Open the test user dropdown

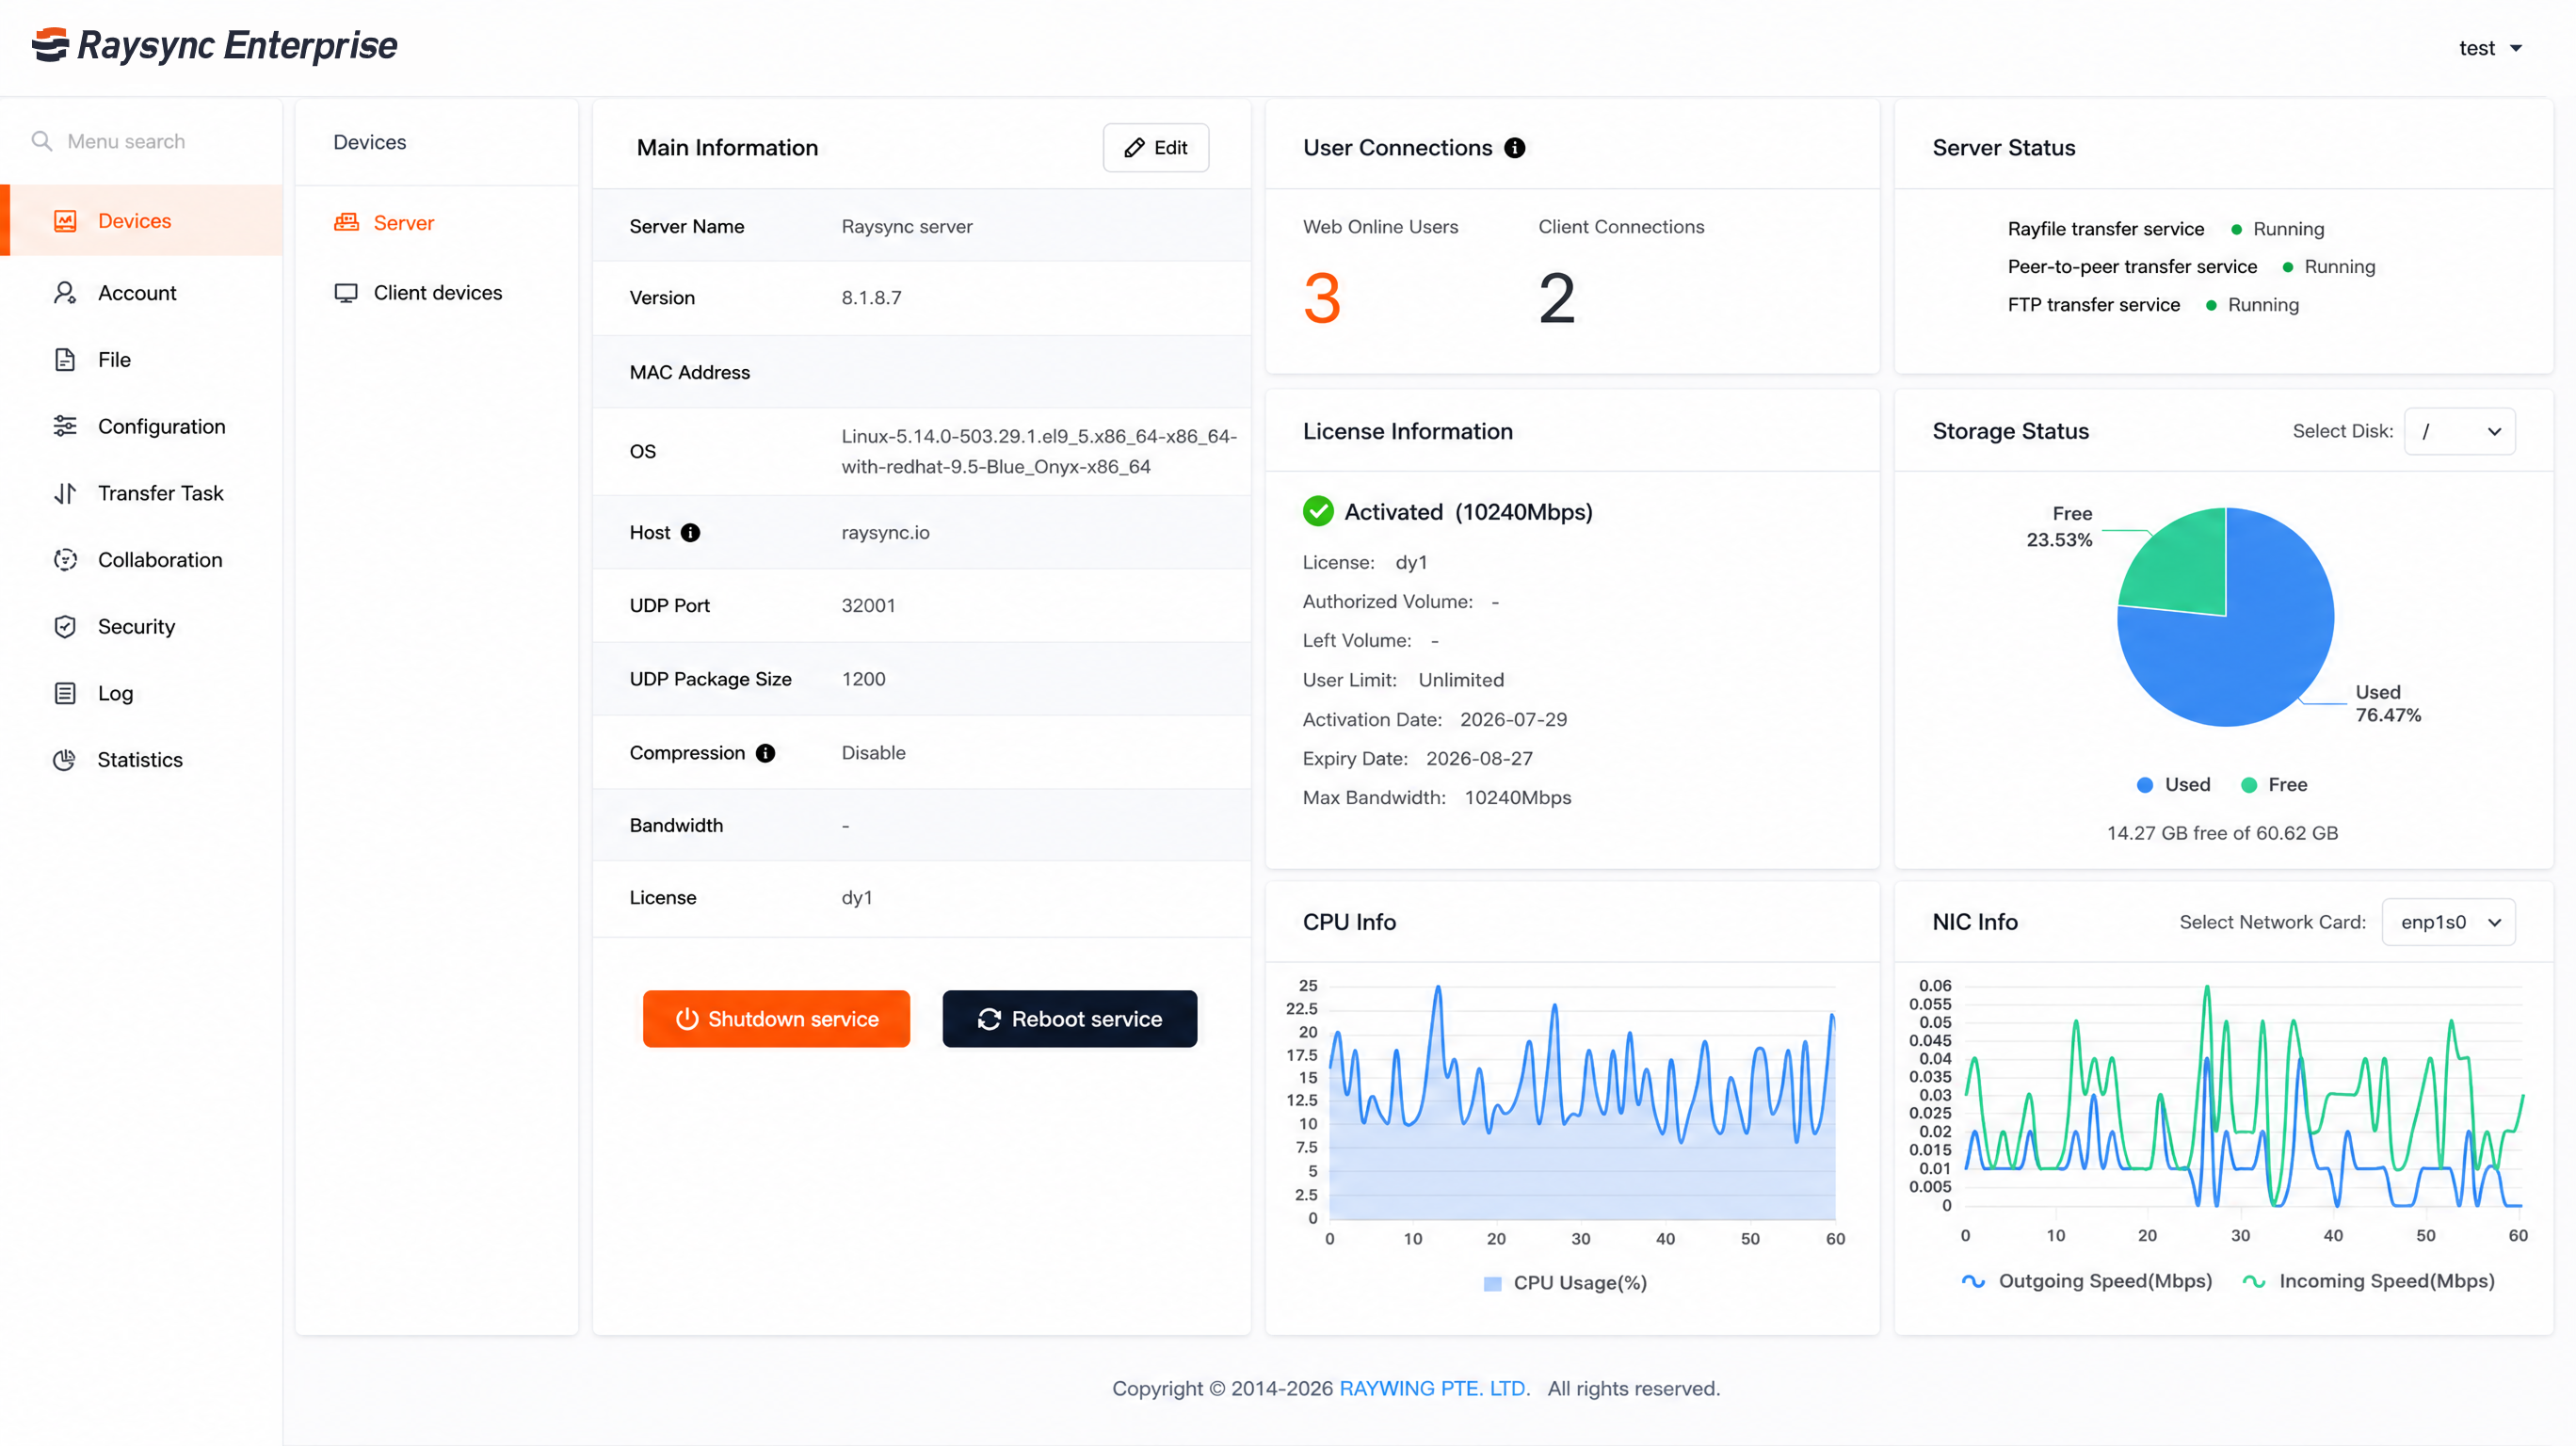(x=2490, y=48)
